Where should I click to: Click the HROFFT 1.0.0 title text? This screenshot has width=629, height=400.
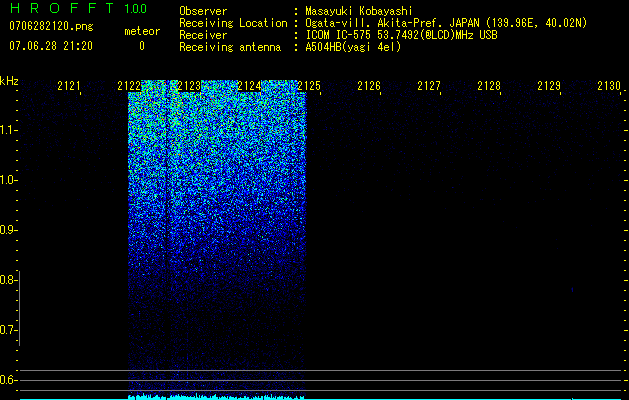(78, 8)
